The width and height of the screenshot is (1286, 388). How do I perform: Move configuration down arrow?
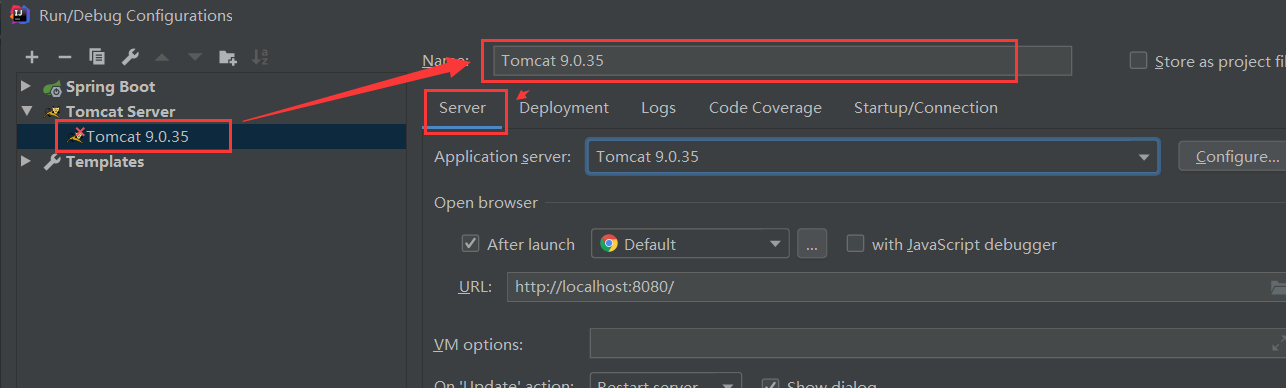point(194,57)
